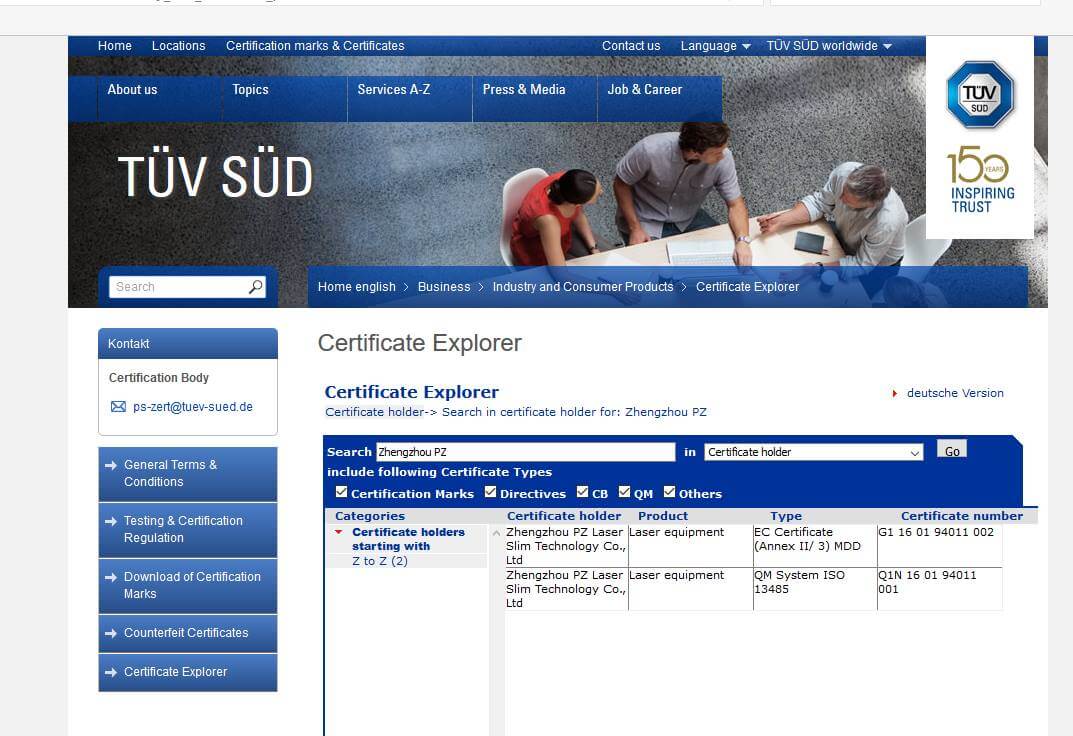Screen dimensions: 1073x736
Task: Open Counterfeit Certificates sidebar link
Action: [x=188, y=633]
